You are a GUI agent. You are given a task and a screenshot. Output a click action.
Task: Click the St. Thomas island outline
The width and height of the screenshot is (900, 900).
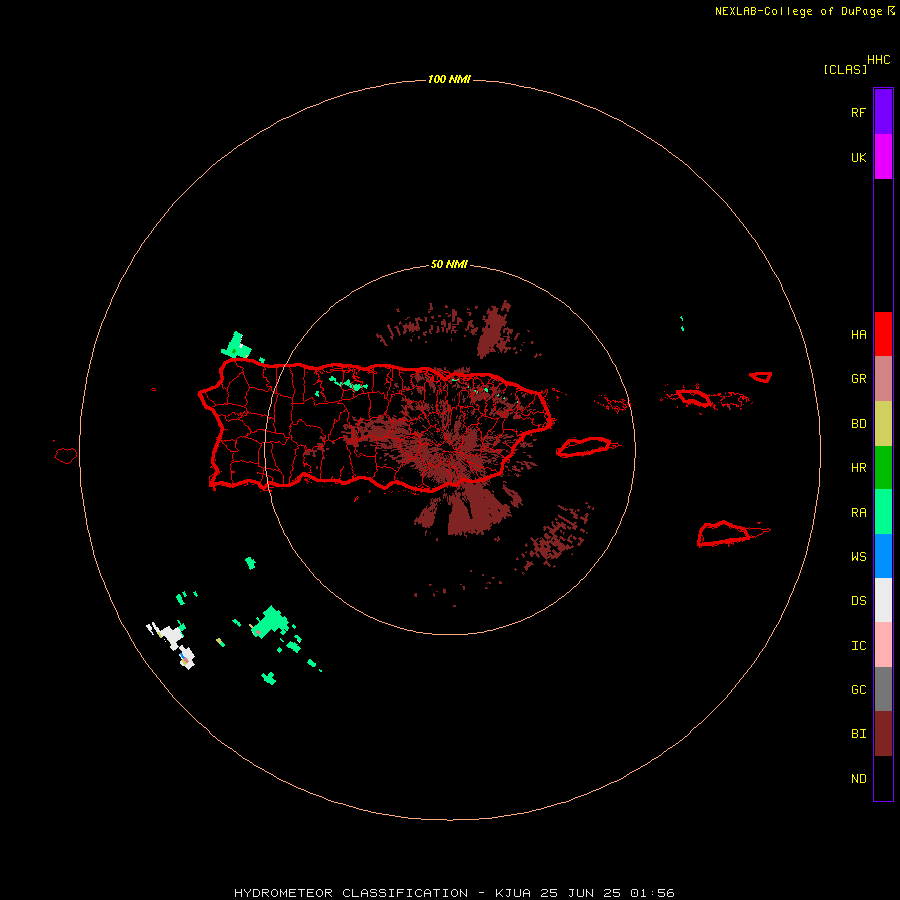pyautogui.click(x=693, y=397)
